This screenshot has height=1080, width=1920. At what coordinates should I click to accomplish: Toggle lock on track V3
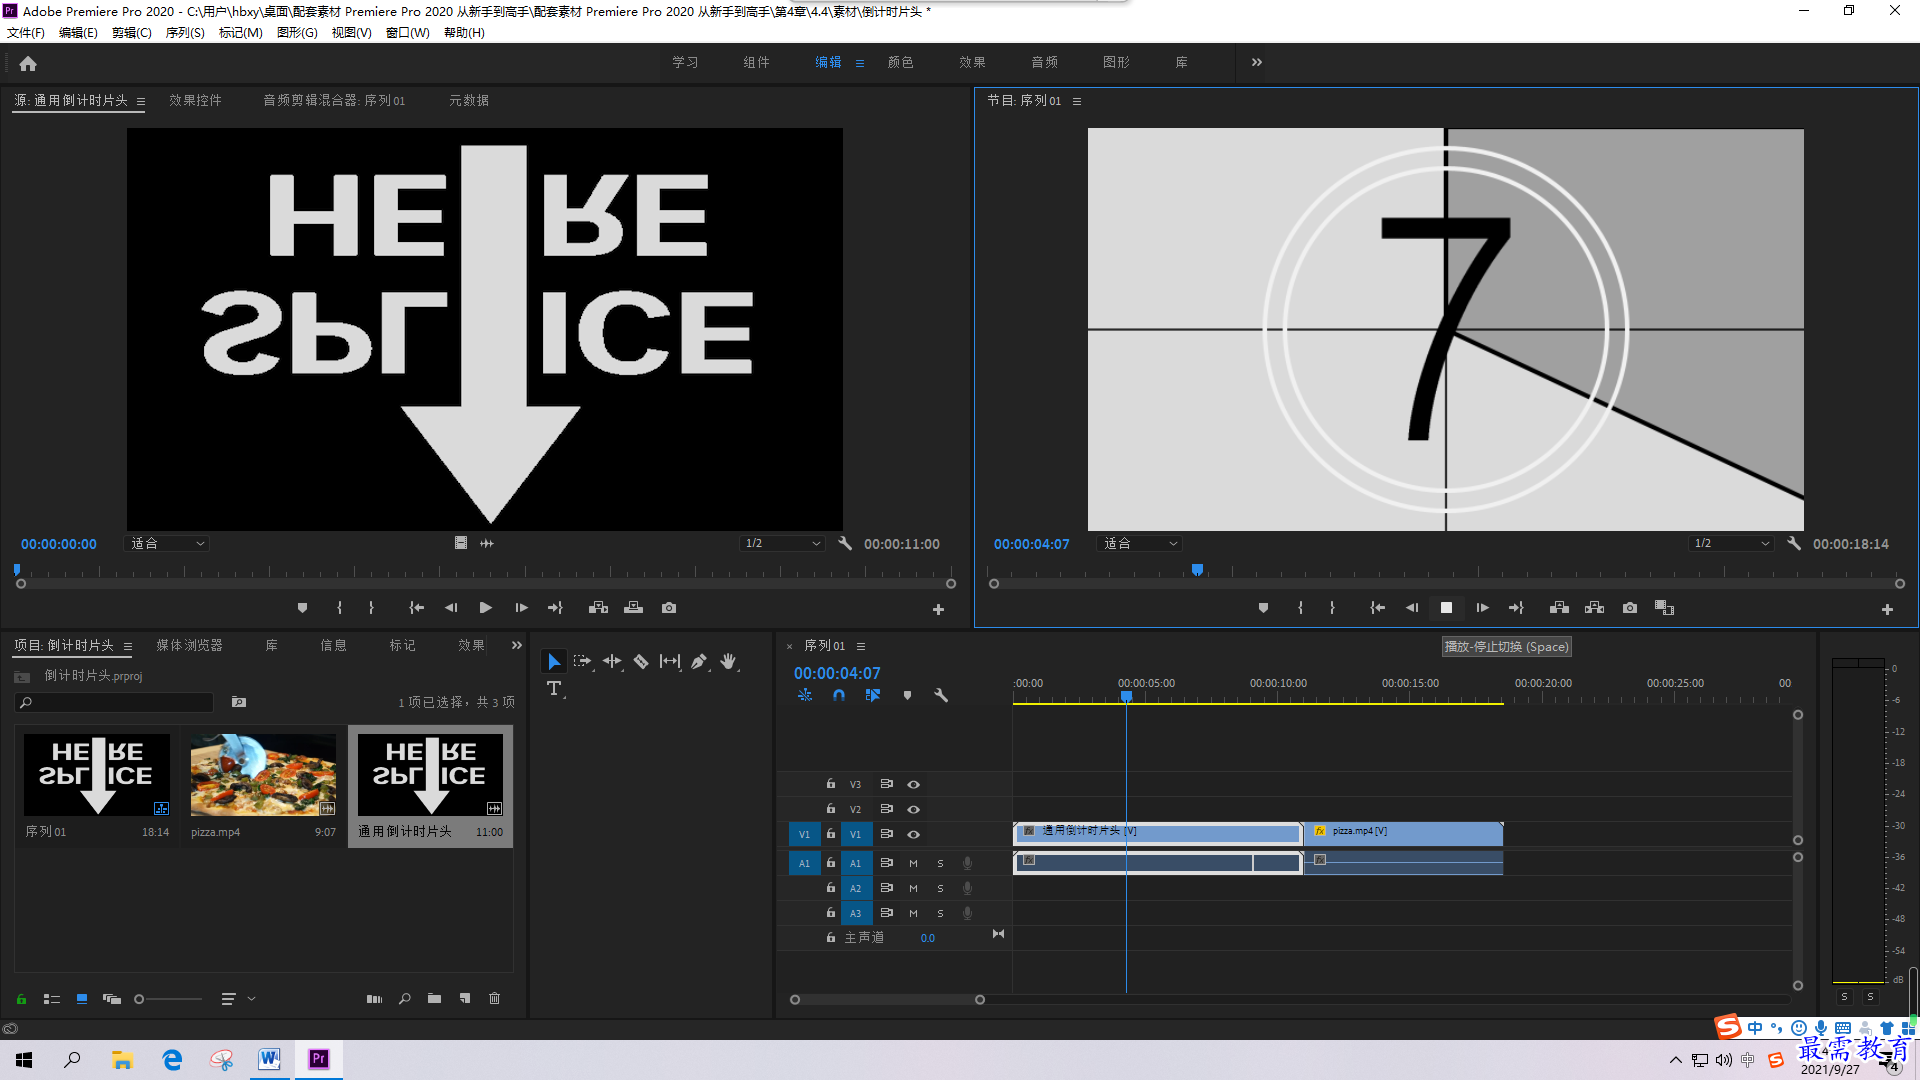point(830,784)
